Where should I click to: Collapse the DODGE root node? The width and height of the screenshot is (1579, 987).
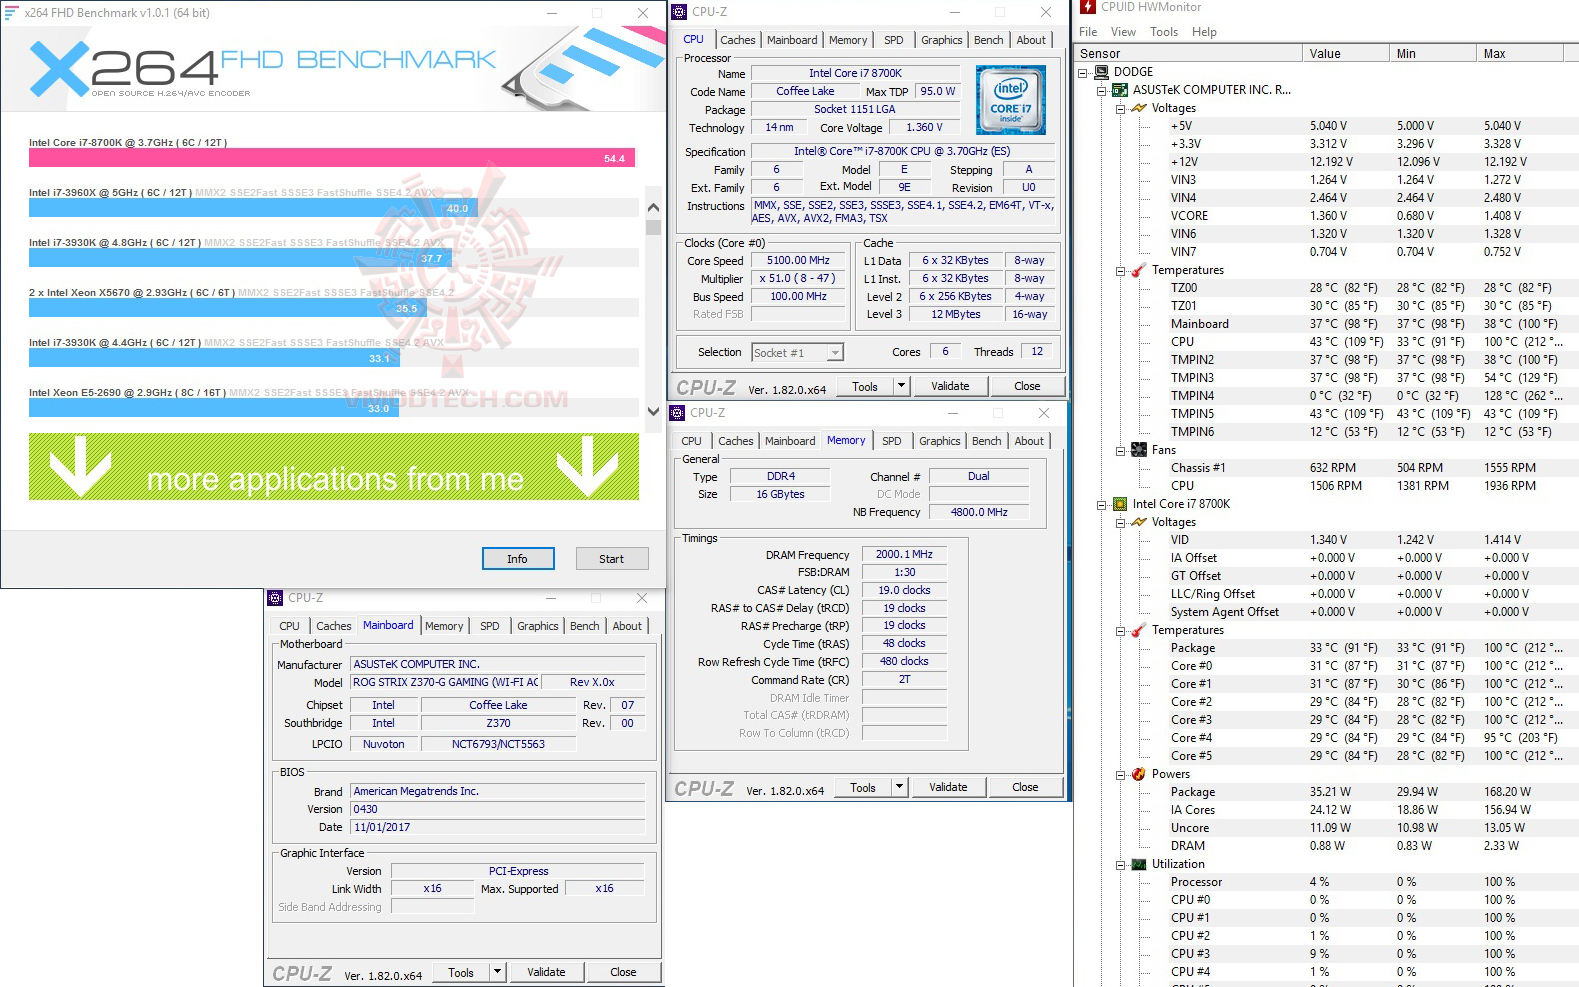tap(1083, 72)
